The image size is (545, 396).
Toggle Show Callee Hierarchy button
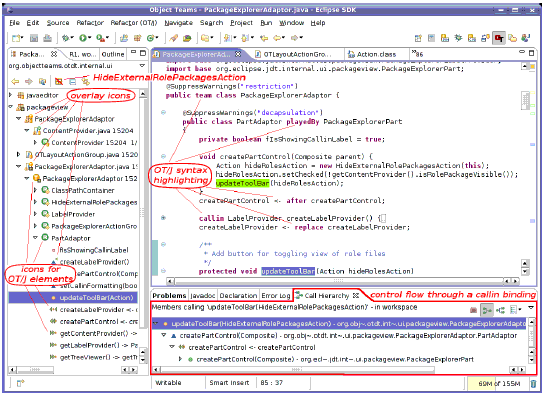(500, 309)
